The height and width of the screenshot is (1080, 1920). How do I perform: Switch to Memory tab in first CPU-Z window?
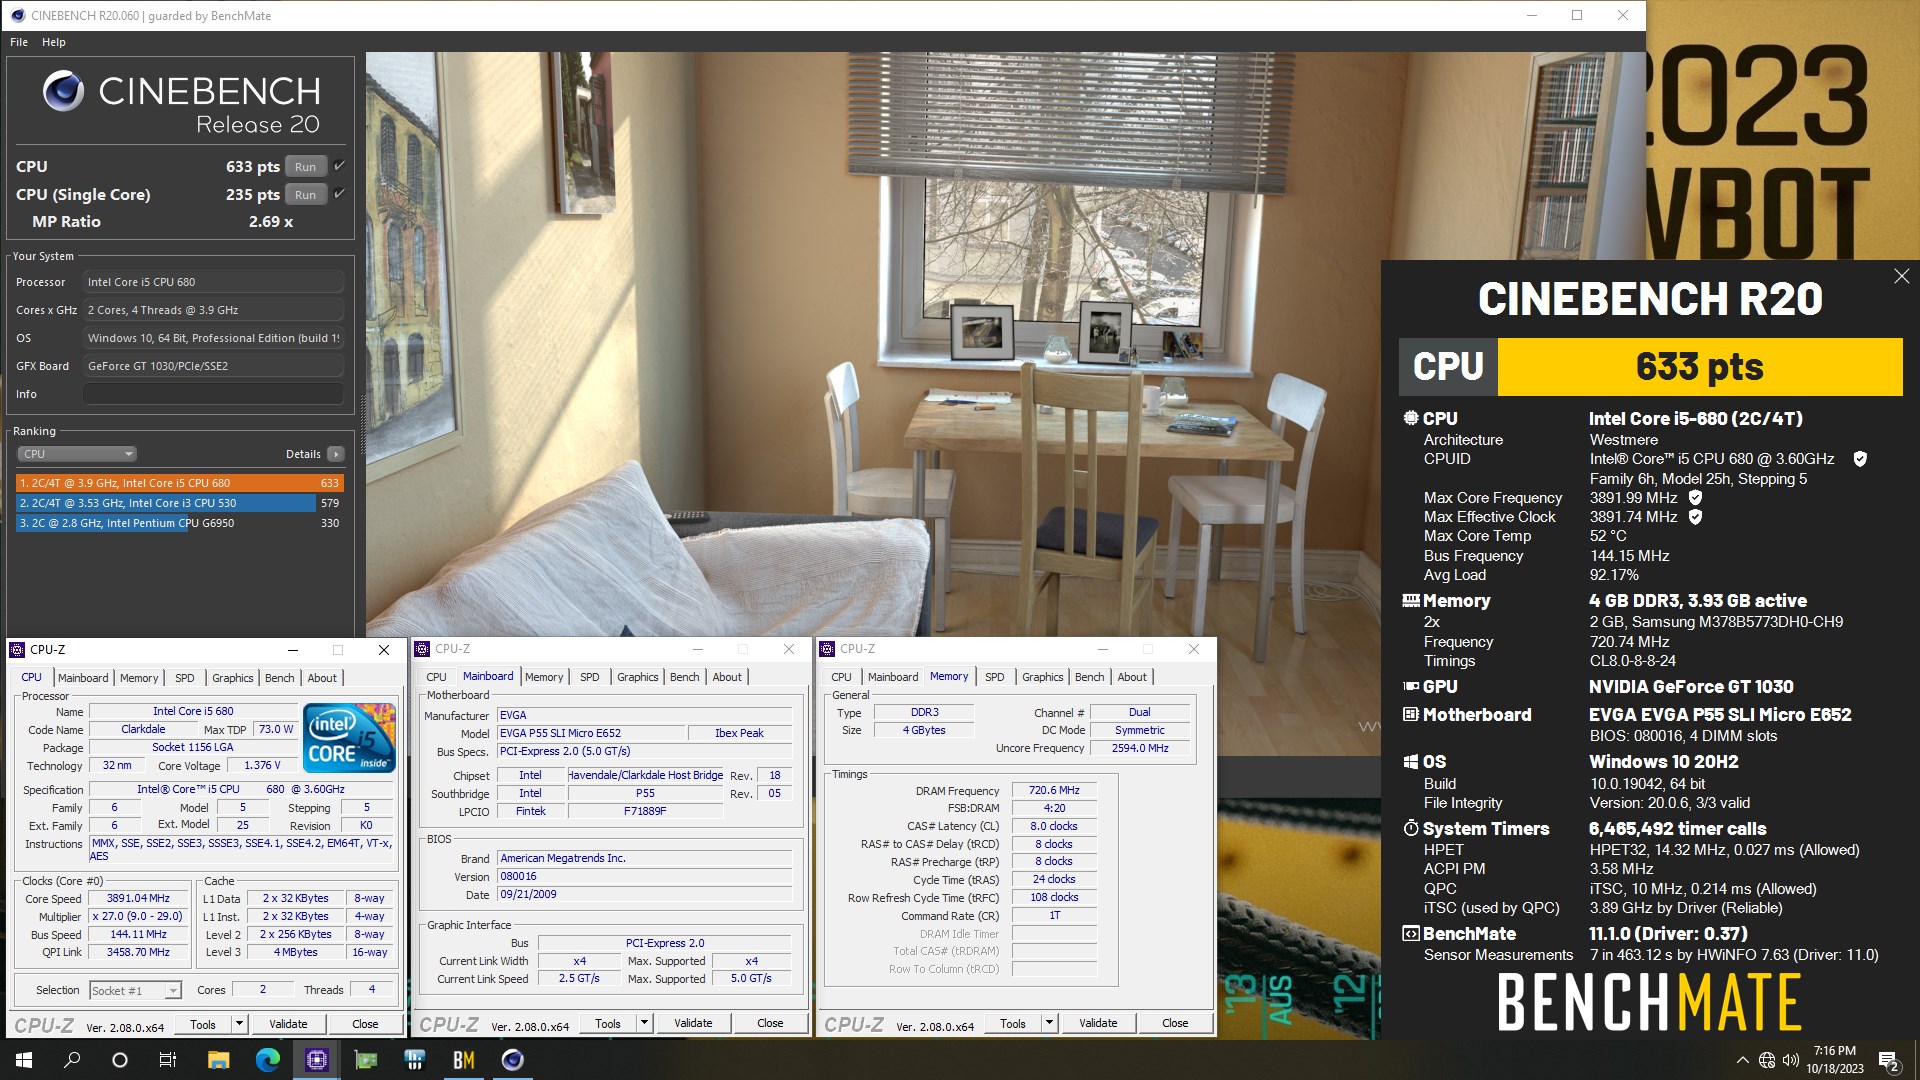tap(139, 678)
